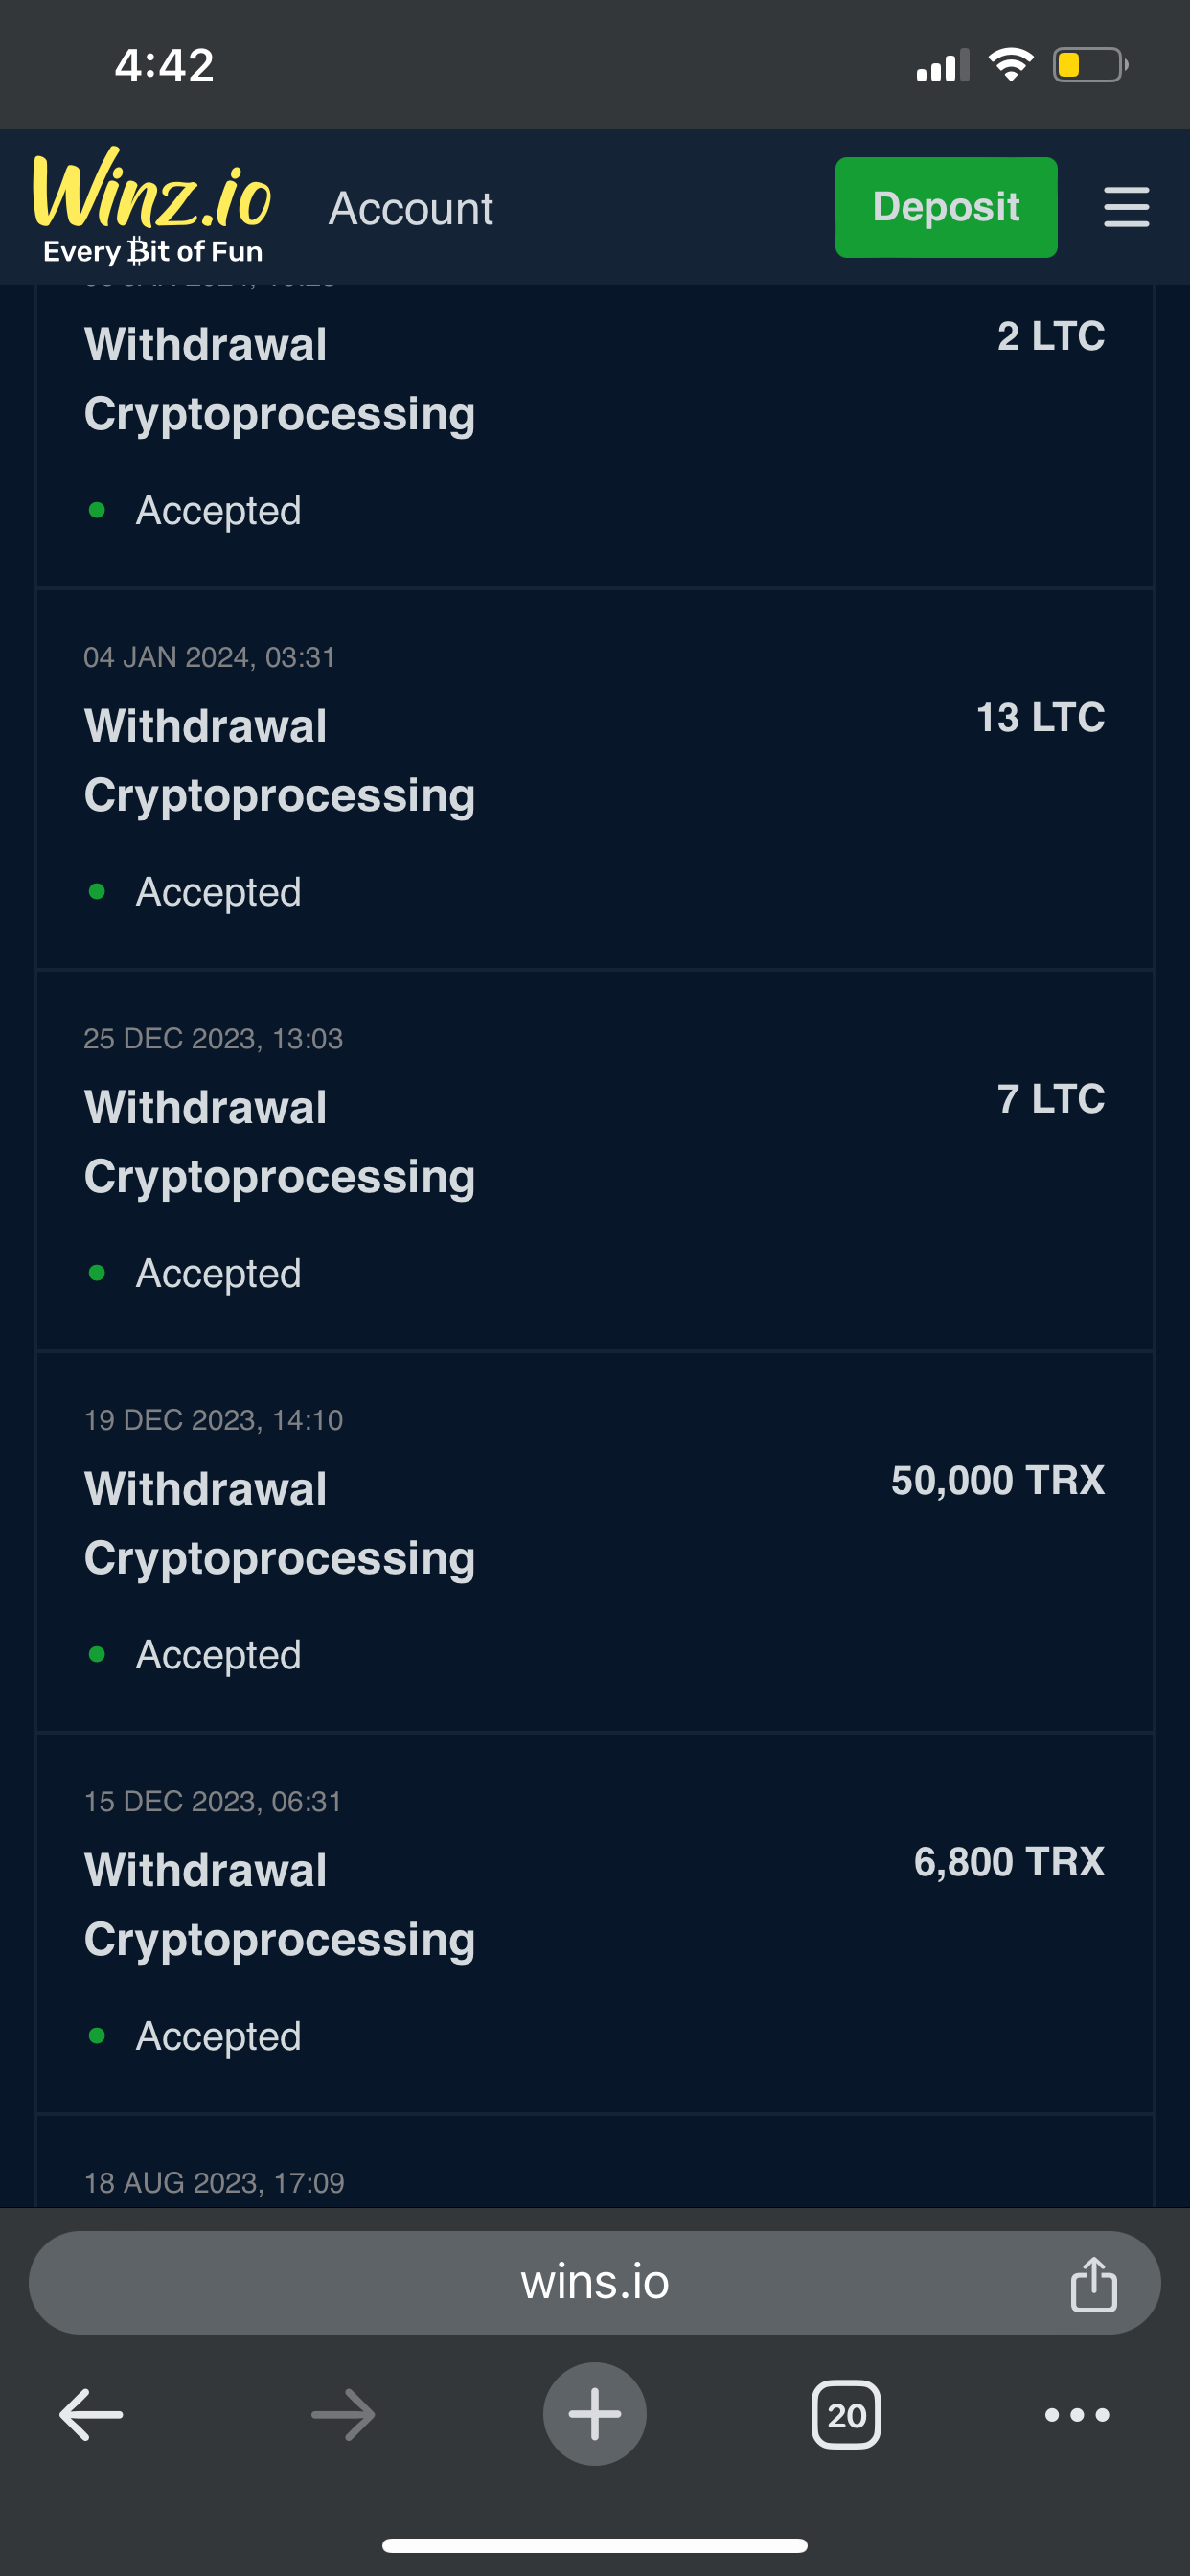Tap the Account header label

pos(411,209)
